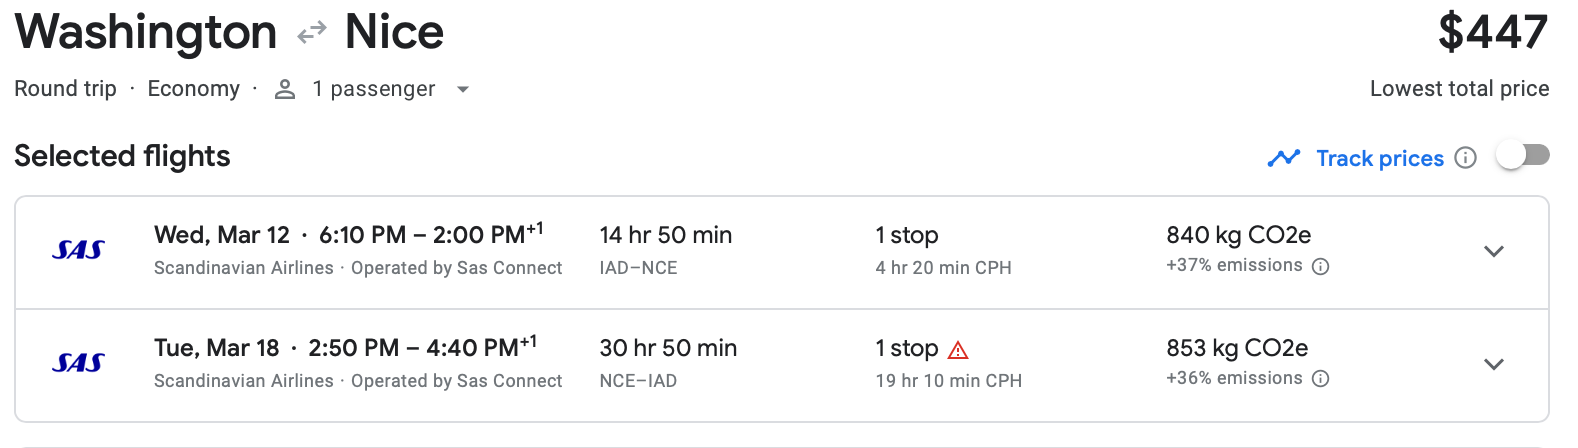Enable the Track prices toggle switch
The image size is (1578, 448).
(x=1522, y=155)
